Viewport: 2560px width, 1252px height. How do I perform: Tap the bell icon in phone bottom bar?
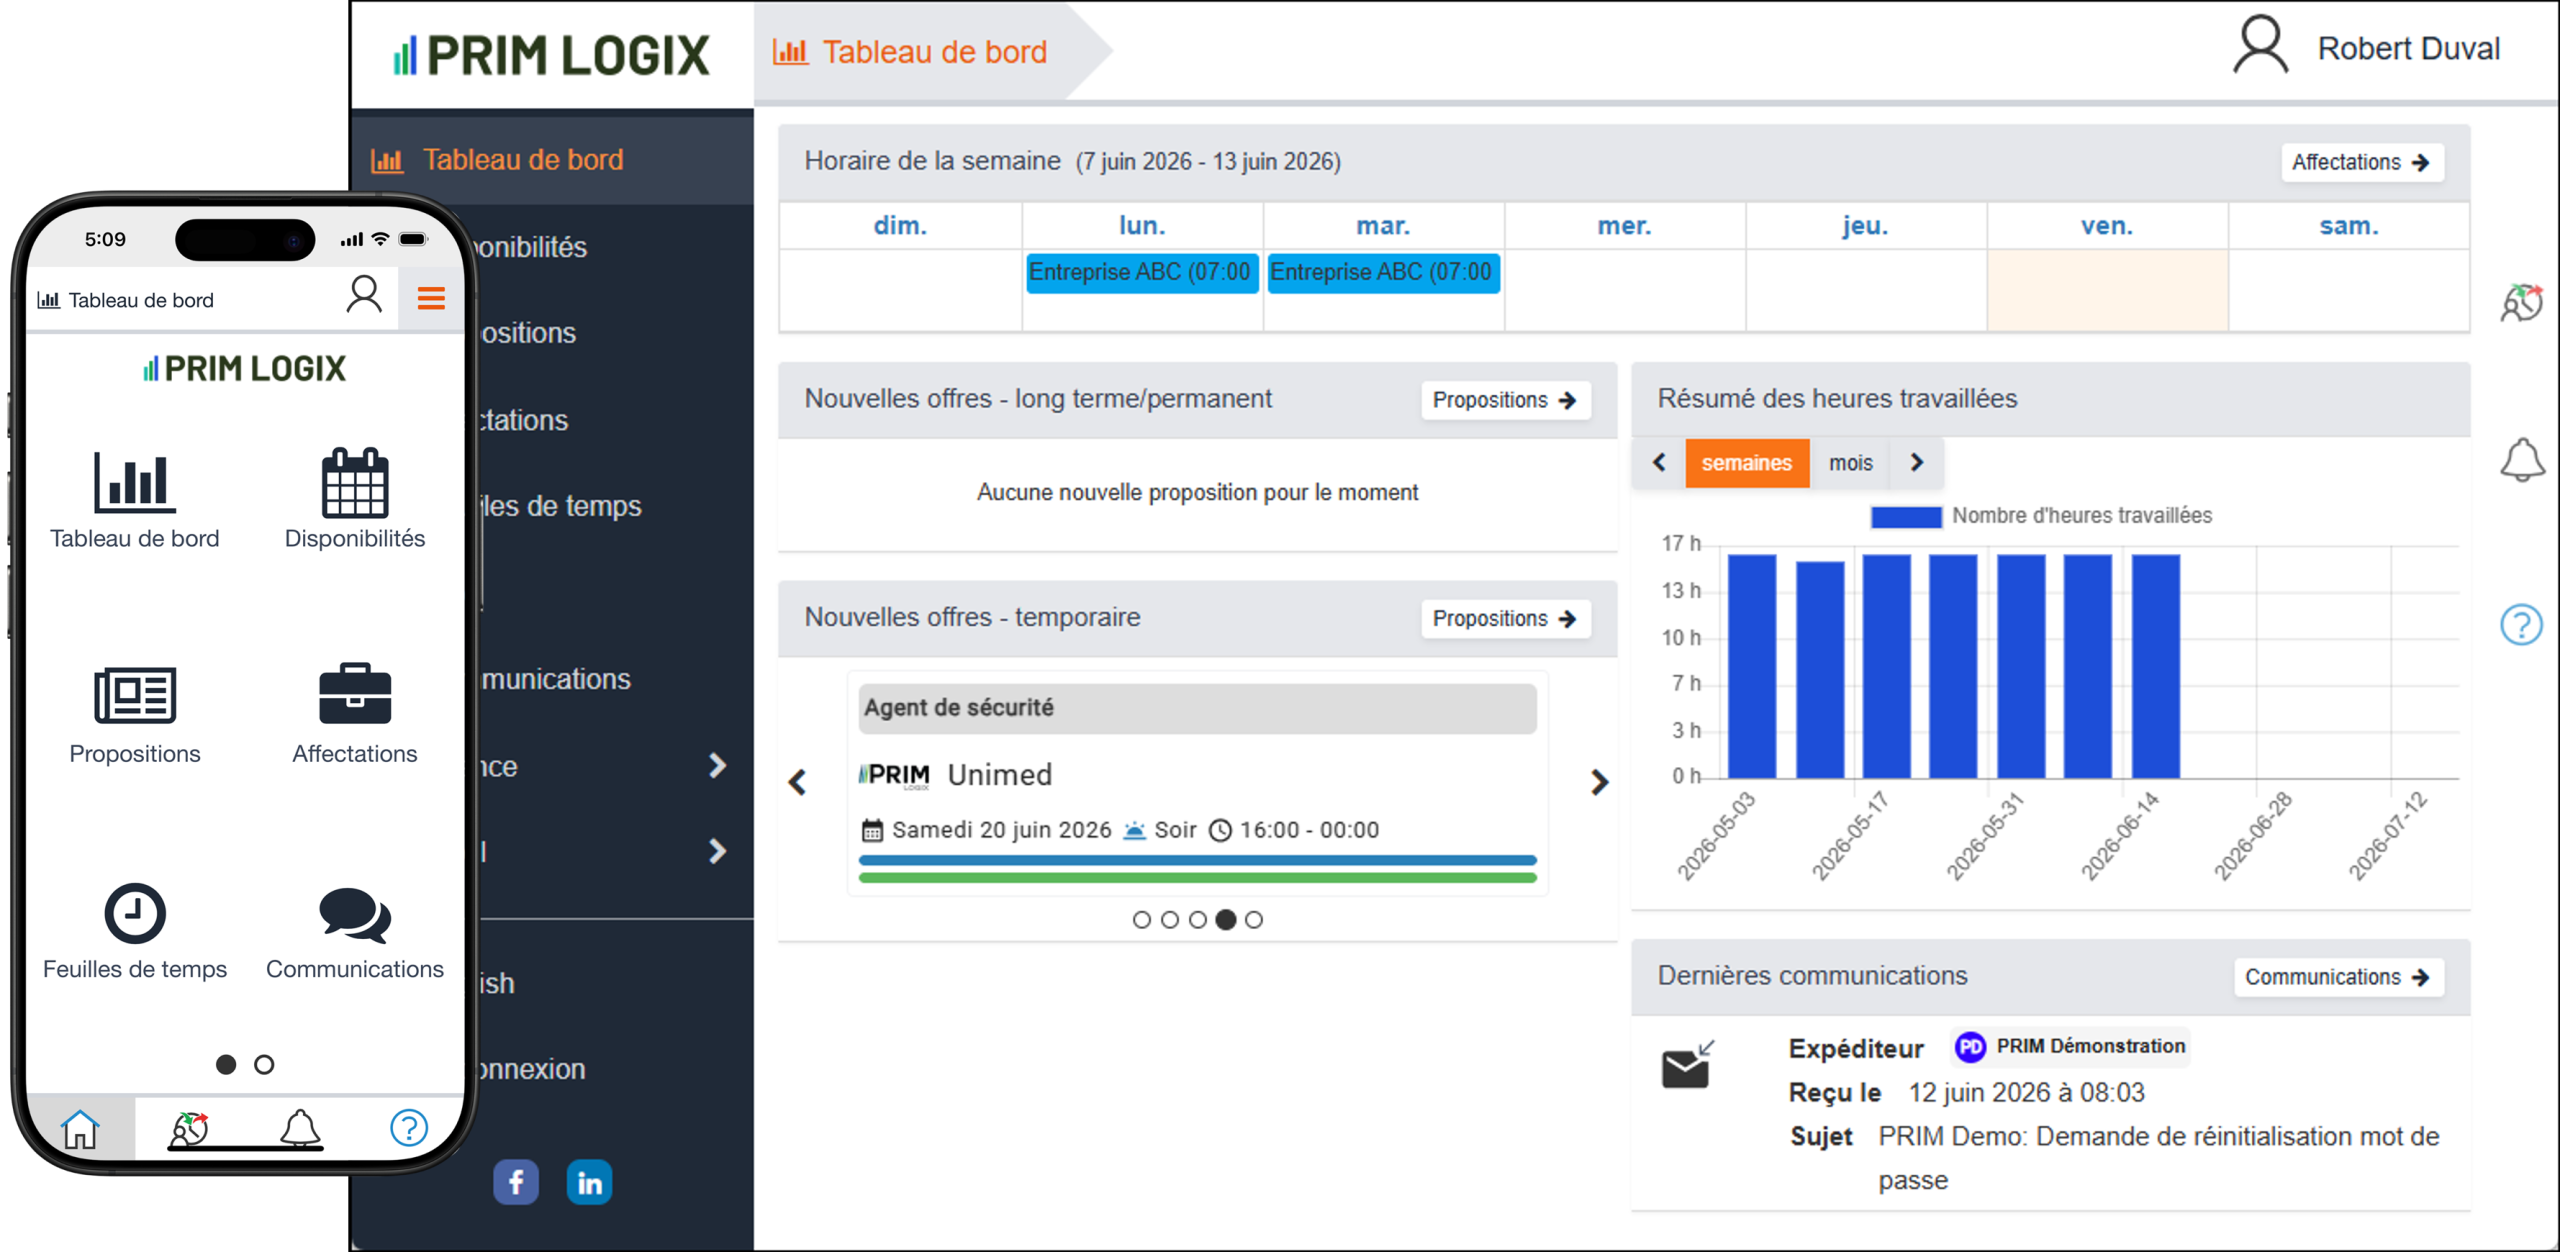(299, 1128)
